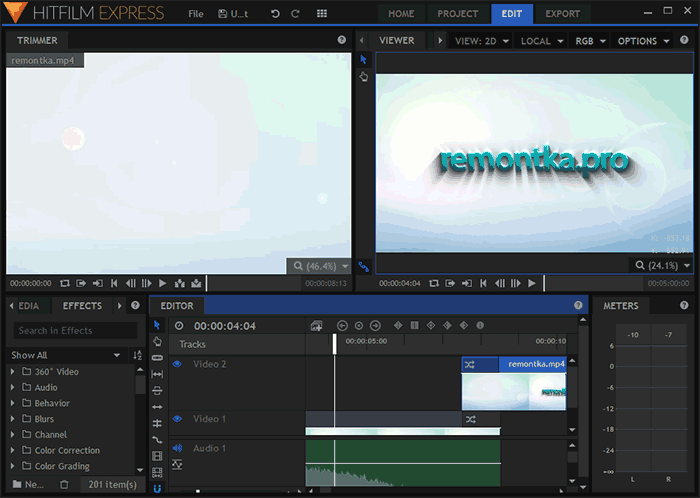This screenshot has width=700, height=498.
Task: Click the Trimmer help question mark
Action: [342, 40]
